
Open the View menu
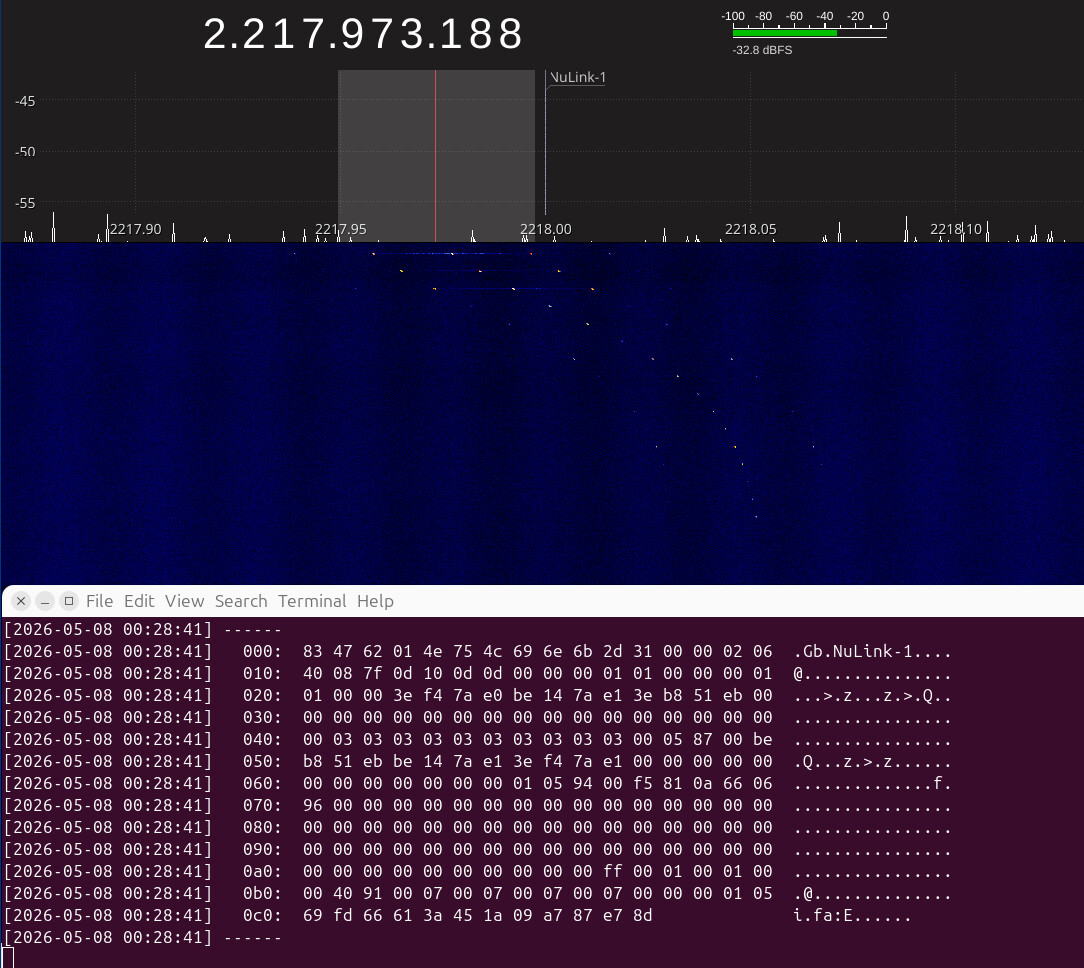pos(185,601)
